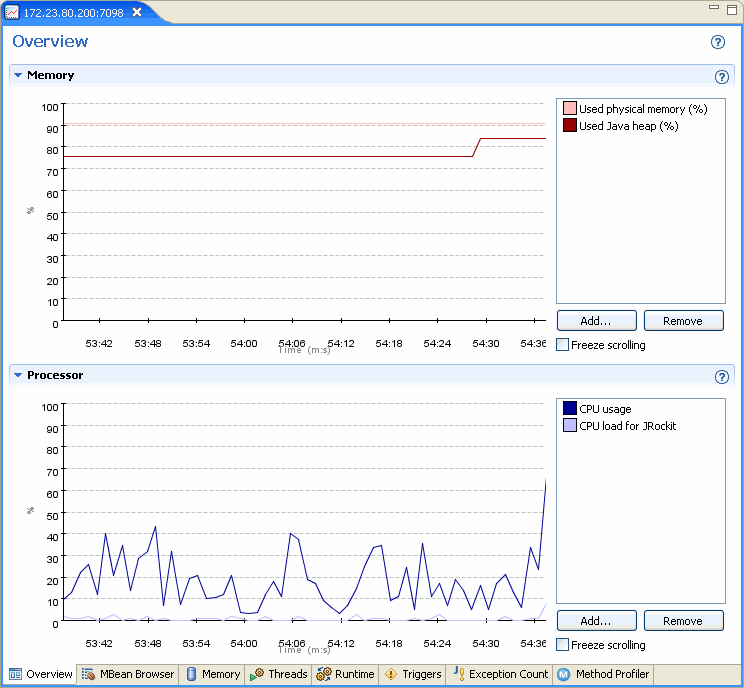
Task: Minimize the editor view pane
Action: (714, 7)
